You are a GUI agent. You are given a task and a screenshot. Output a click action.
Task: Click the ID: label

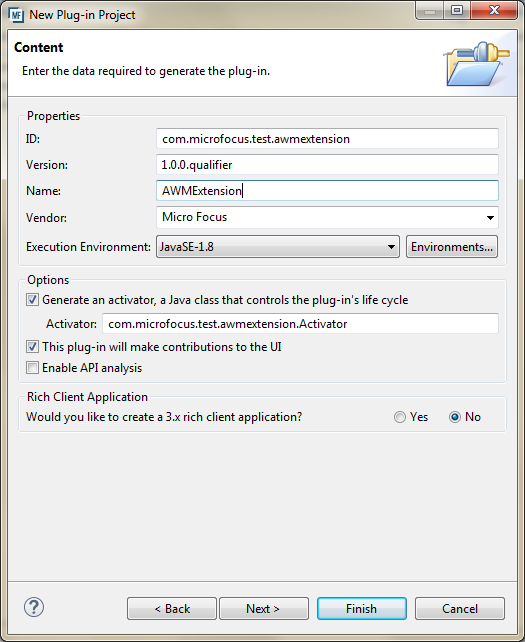[33, 139]
